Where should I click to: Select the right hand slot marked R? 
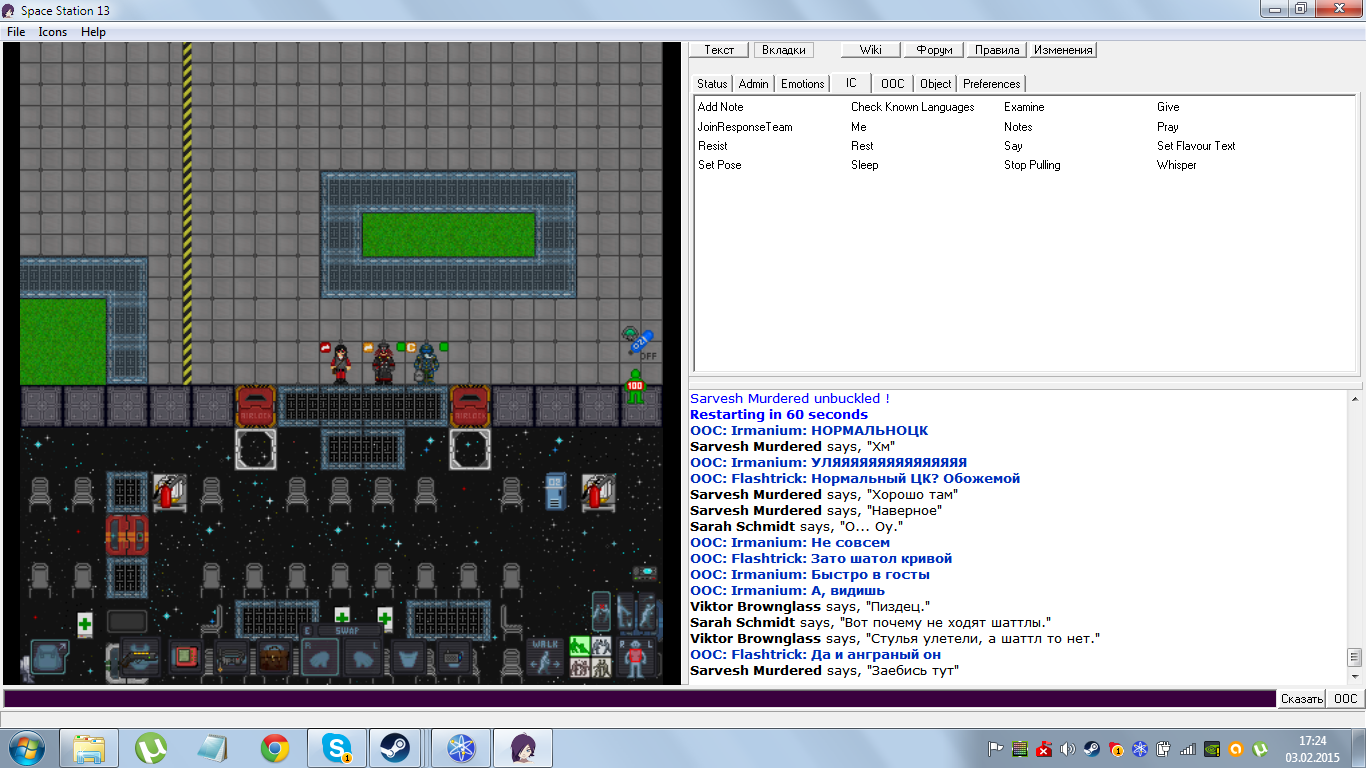coord(320,657)
